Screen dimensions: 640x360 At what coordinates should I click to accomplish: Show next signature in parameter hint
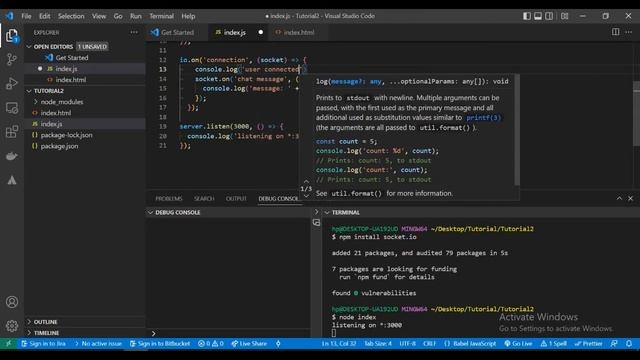pyautogui.click(x=306, y=196)
